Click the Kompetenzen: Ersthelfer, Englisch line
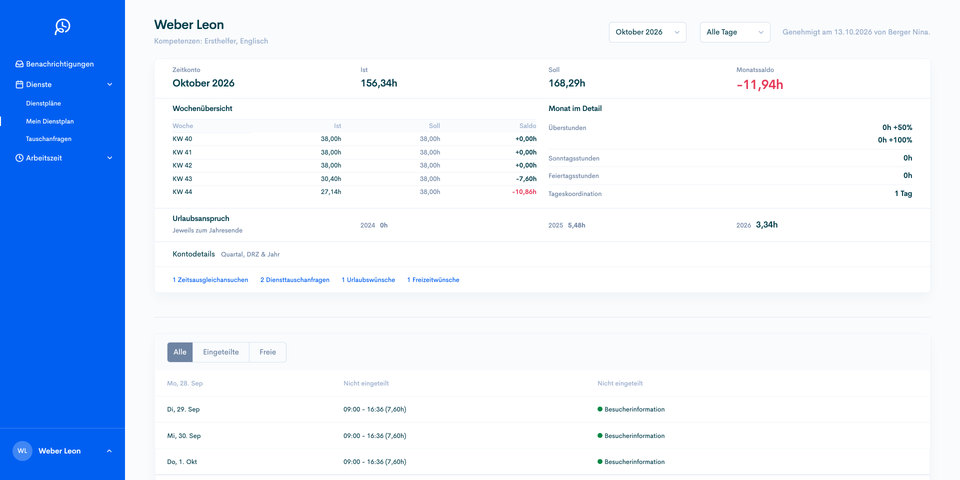The image size is (960, 480). click(211, 41)
